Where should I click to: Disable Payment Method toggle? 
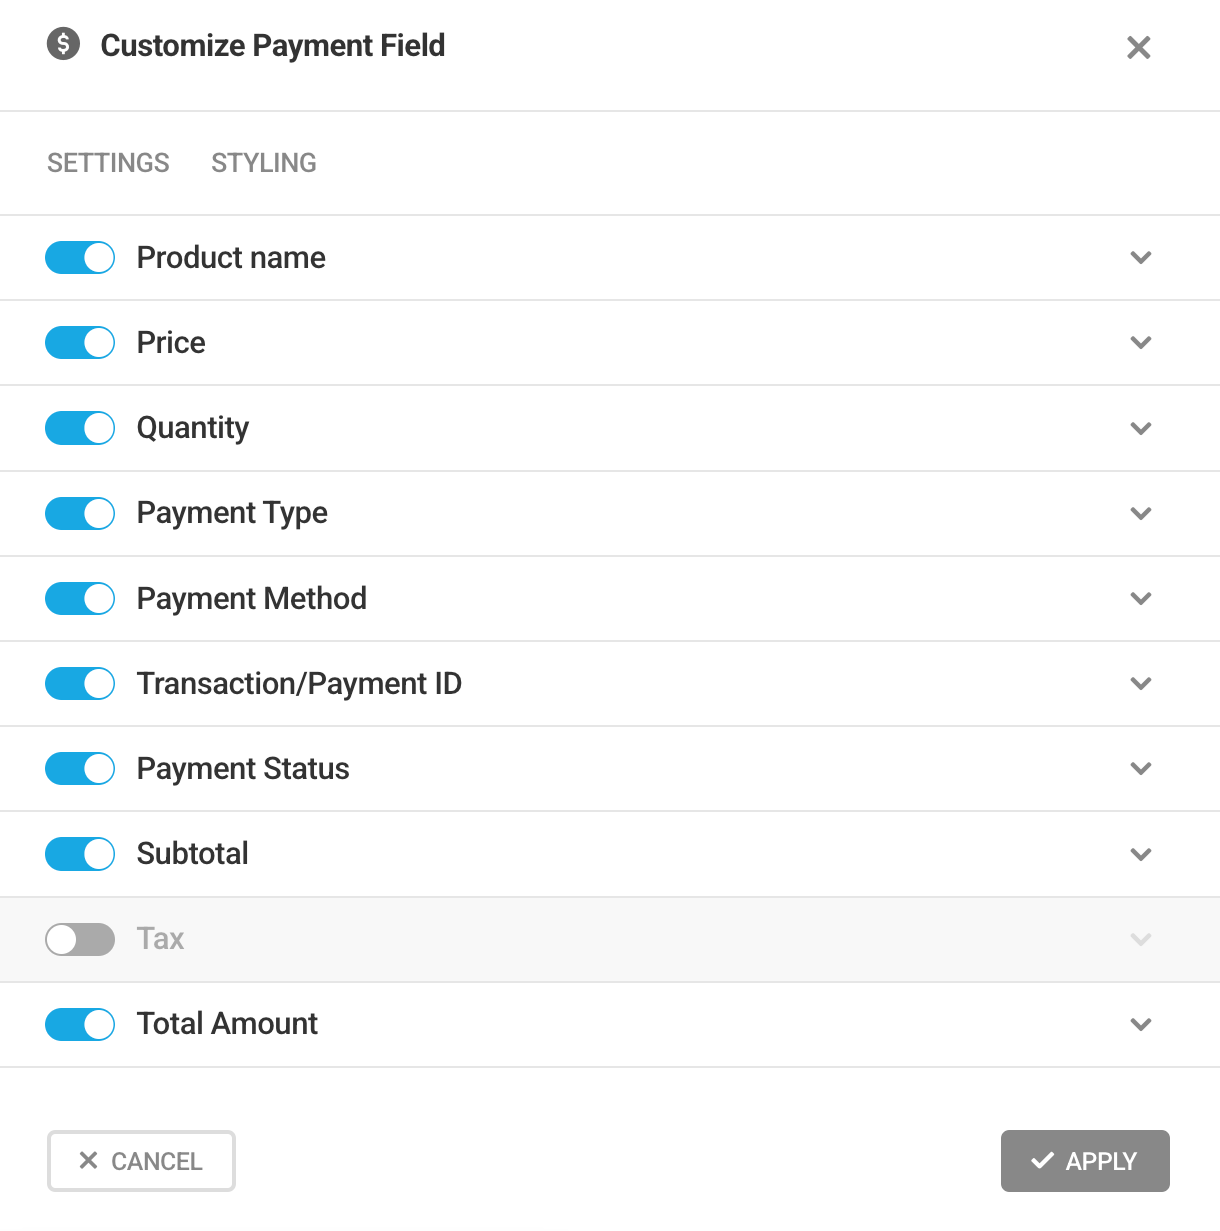pyautogui.click(x=80, y=598)
